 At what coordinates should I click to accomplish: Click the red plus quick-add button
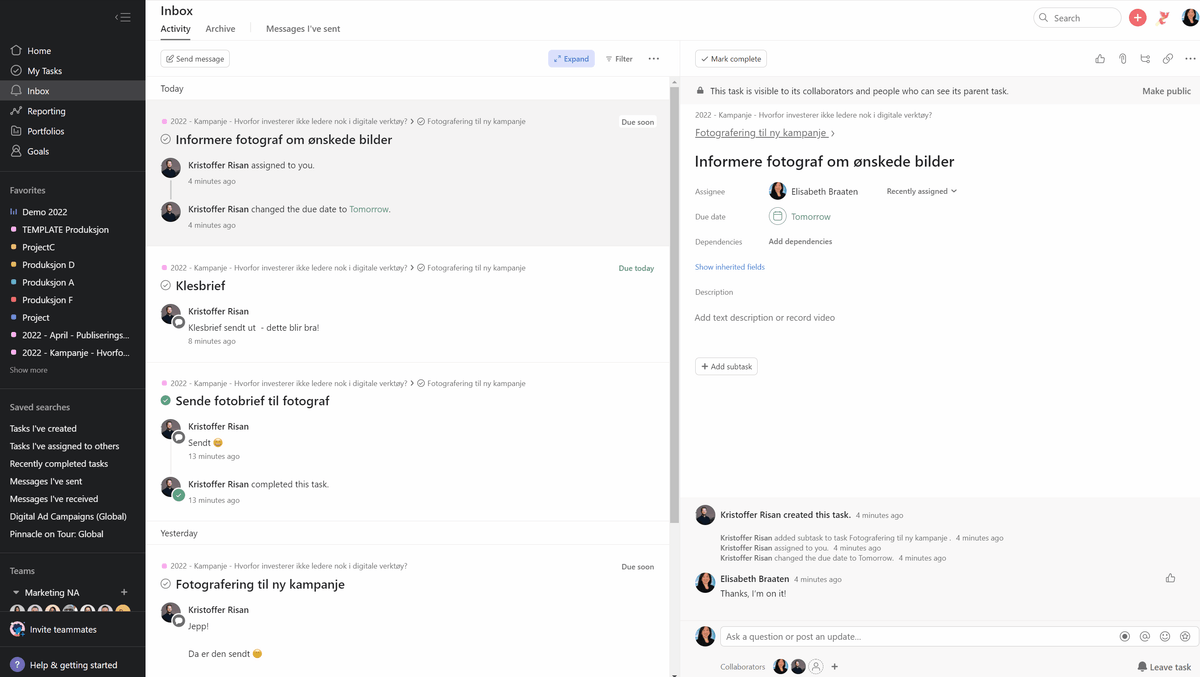tap(1137, 18)
